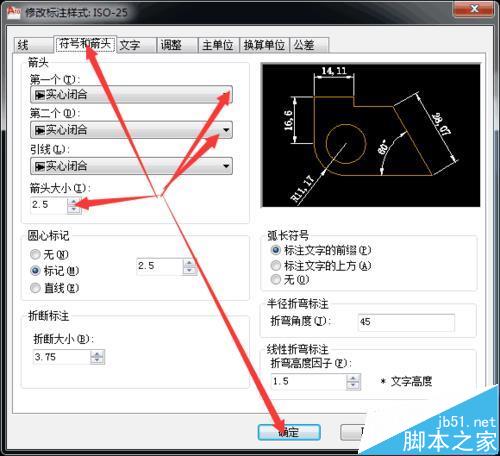This screenshot has width=500, height=456.
Task: Decrease 圆心标记 size with down spinner
Action: pyautogui.click(x=189, y=271)
